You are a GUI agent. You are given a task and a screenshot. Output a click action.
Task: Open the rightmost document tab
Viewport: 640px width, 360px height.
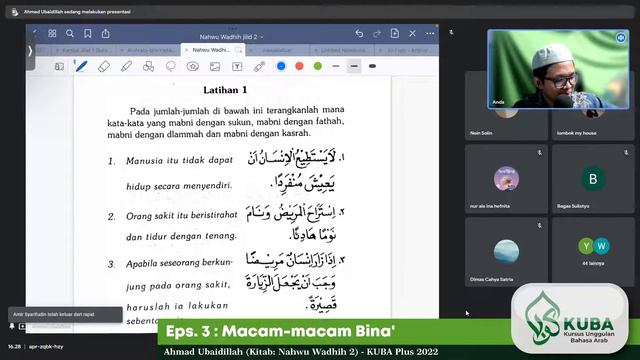(x=407, y=50)
